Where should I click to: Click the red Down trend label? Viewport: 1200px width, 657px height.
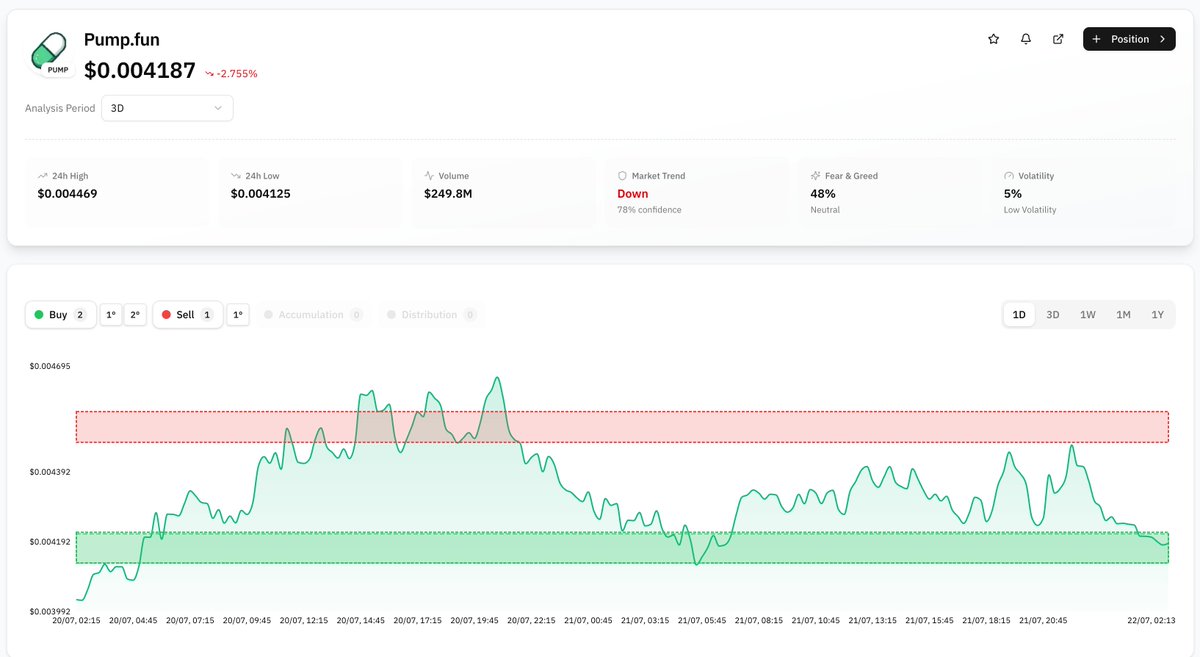point(633,194)
